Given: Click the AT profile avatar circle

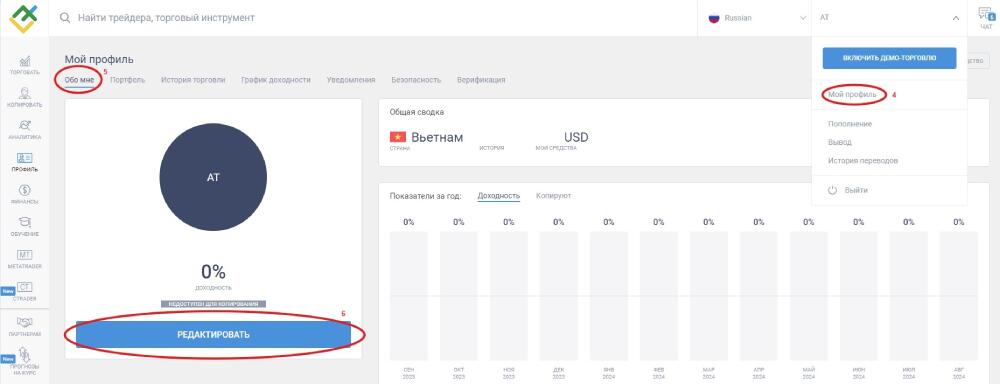Looking at the screenshot, I should (x=213, y=177).
